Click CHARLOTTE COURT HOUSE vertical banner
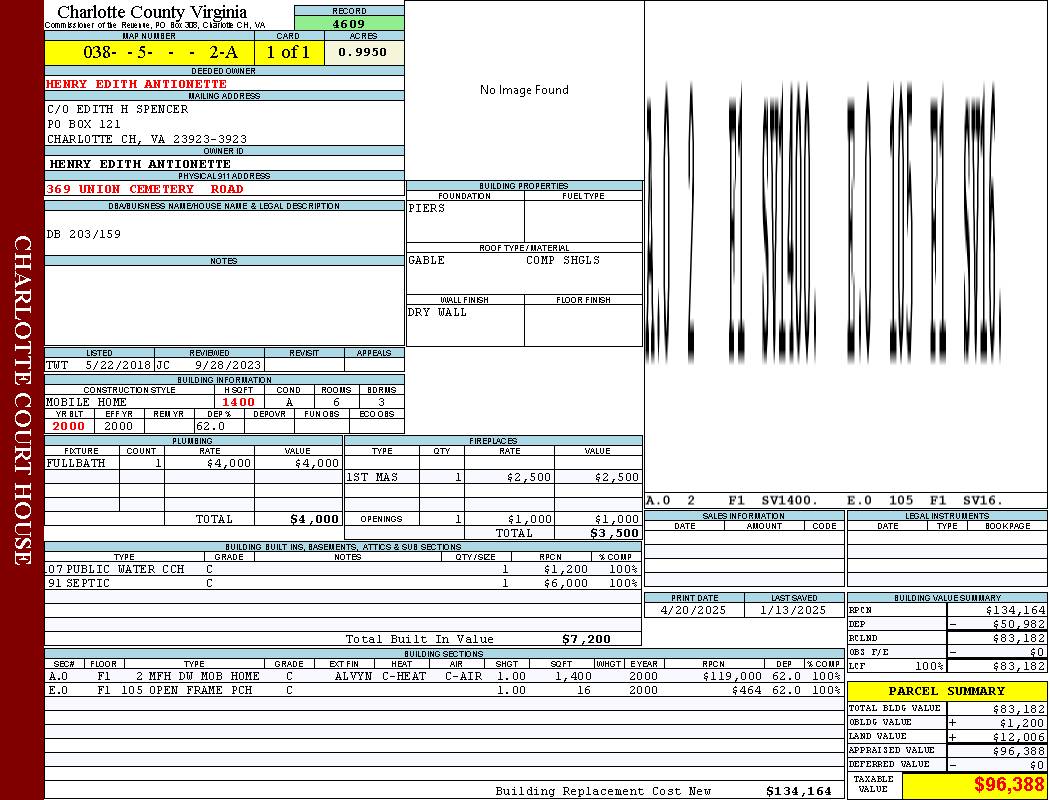This screenshot has width=1050, height=800. 22,400
